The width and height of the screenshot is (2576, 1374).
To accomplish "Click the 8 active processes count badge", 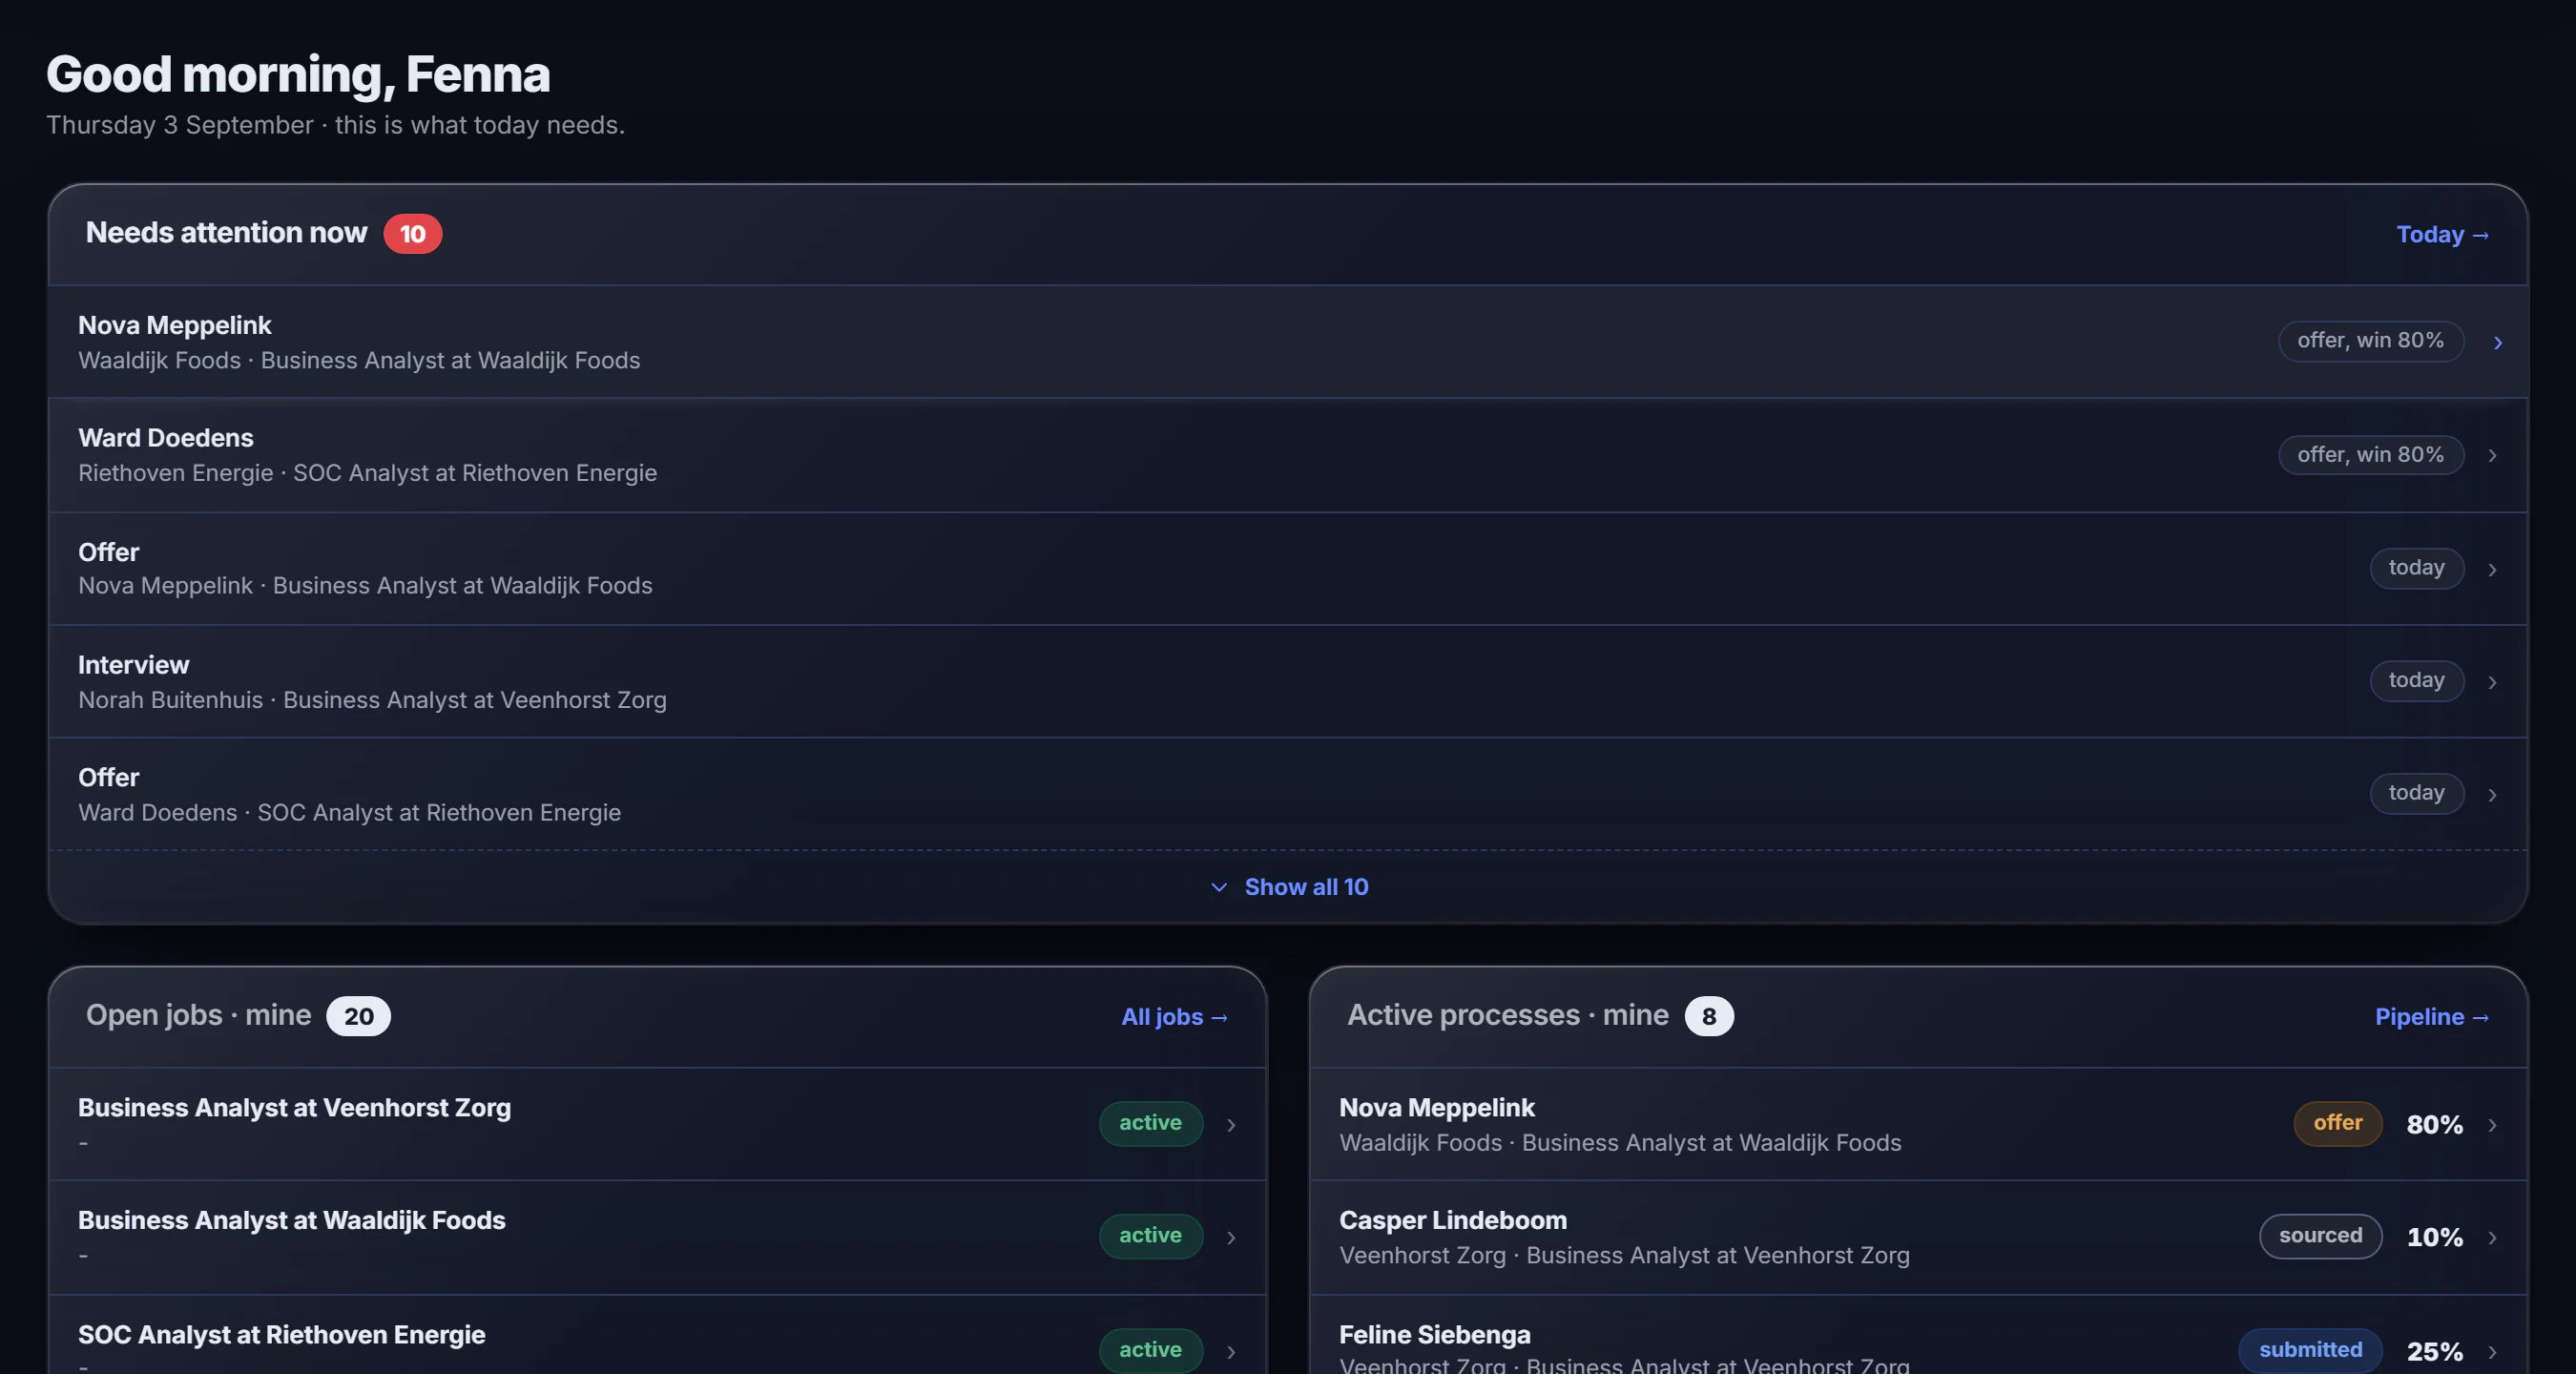I will click(x=1709, y=1016).
